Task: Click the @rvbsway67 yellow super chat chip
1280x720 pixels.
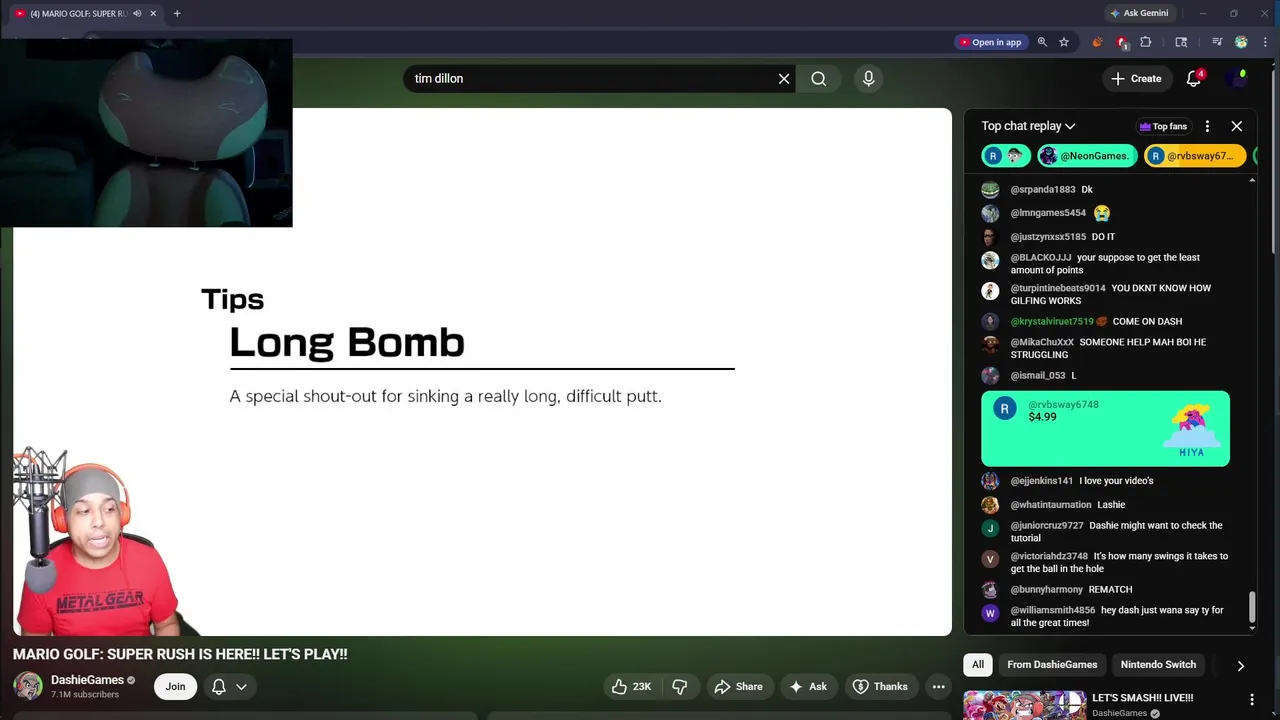Action: [1194, 156]
